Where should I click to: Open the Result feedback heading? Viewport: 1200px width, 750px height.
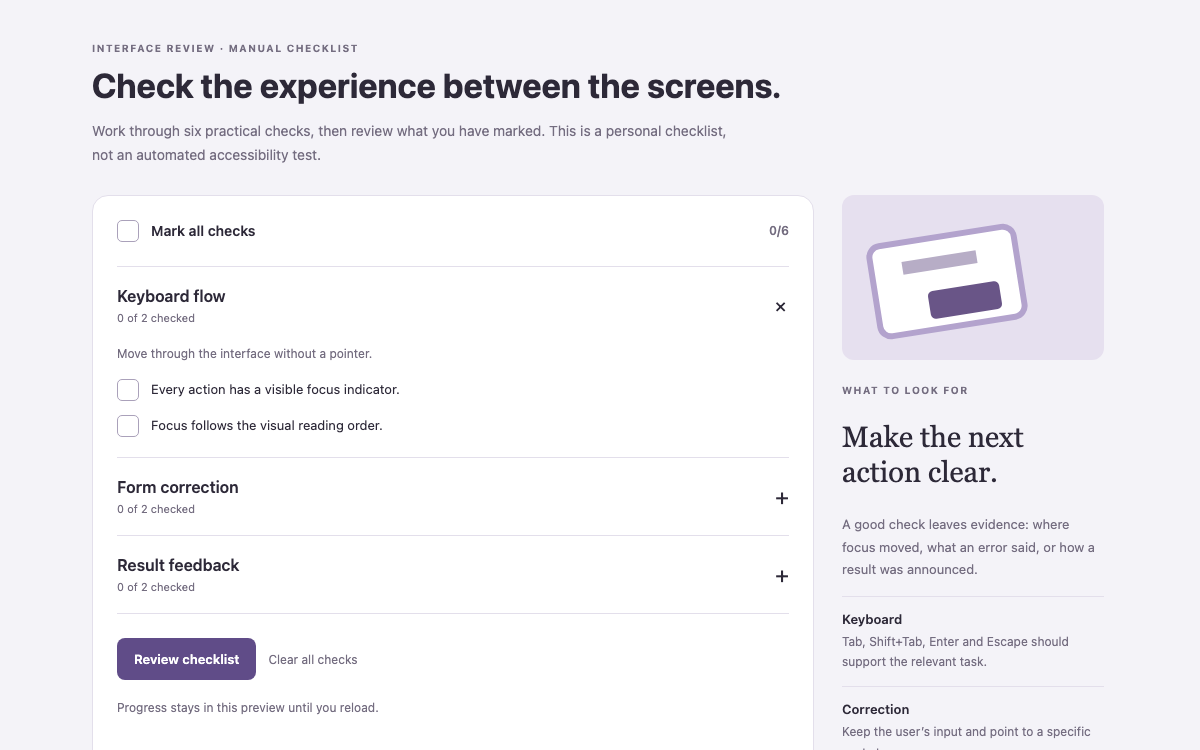178,565
